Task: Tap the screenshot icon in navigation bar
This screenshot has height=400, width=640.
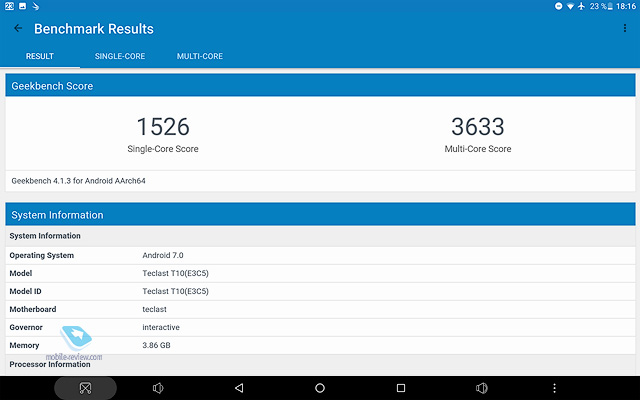Action: (85, 388)
